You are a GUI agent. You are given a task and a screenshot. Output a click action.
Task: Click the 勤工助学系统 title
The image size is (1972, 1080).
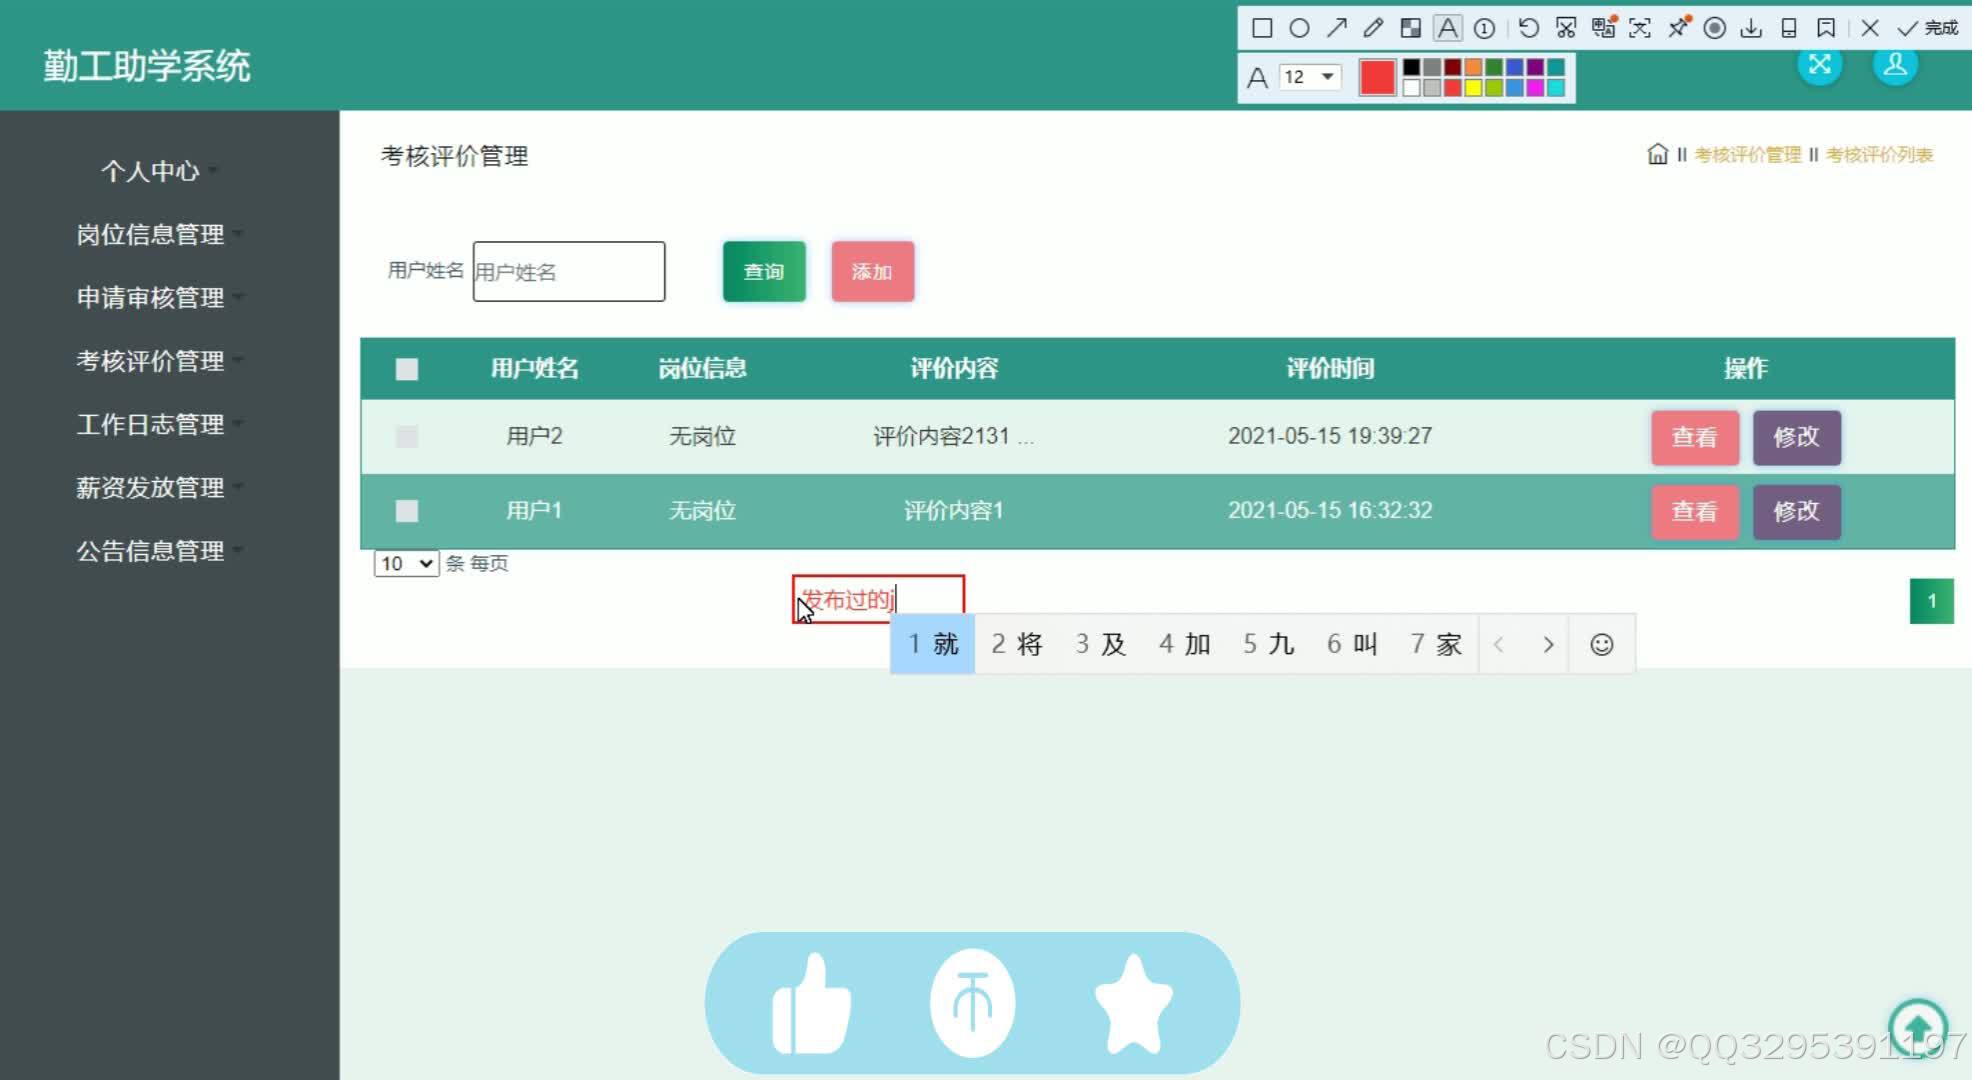pos(147,66)
